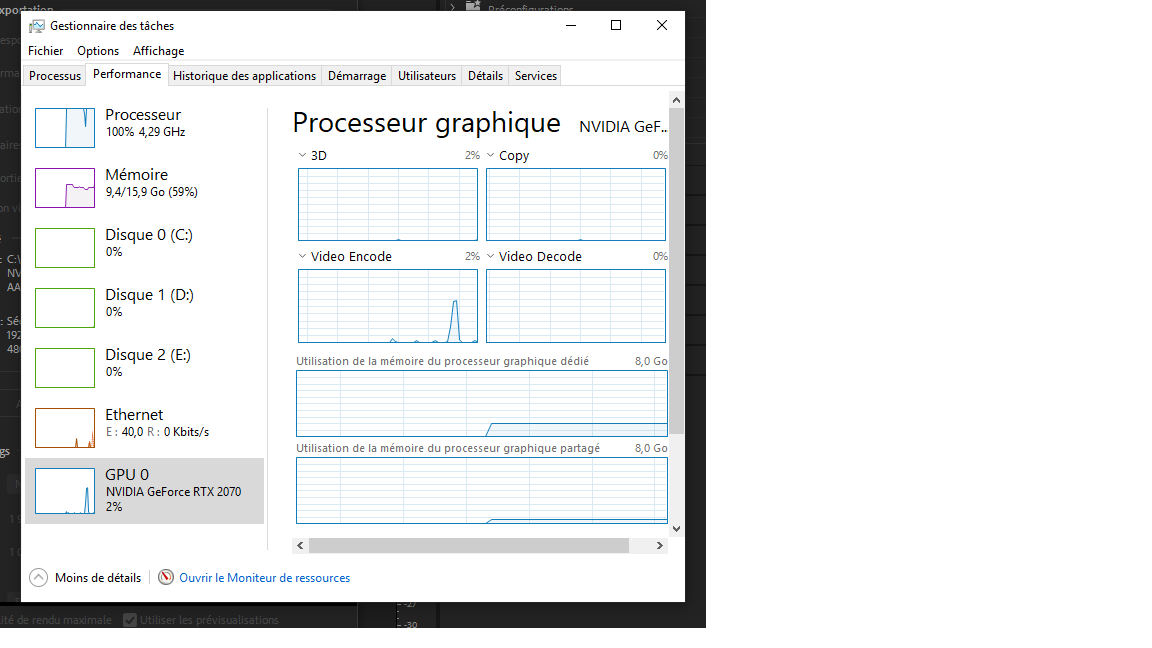
Task: Select GPU 0 NVIDIA GeForce RTX 2070
Action: pos(143,490)
